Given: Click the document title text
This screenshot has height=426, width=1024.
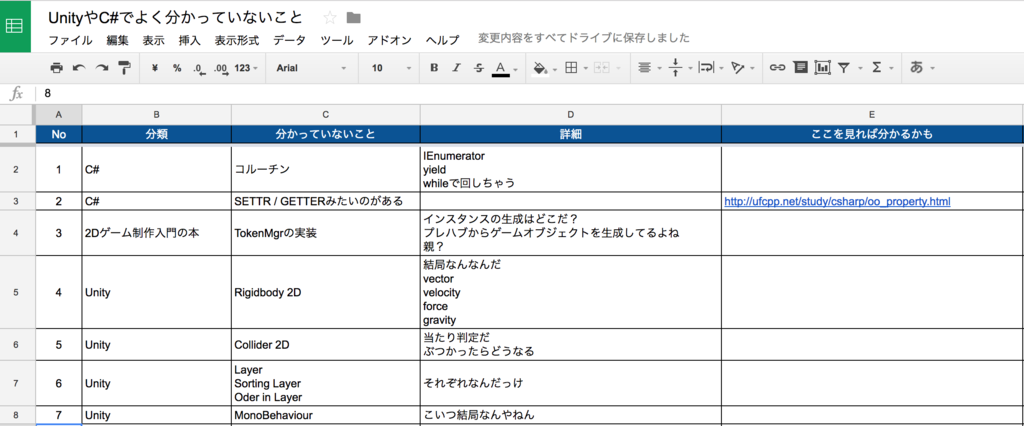Looking at the screenshot, I should click(176, 17).
